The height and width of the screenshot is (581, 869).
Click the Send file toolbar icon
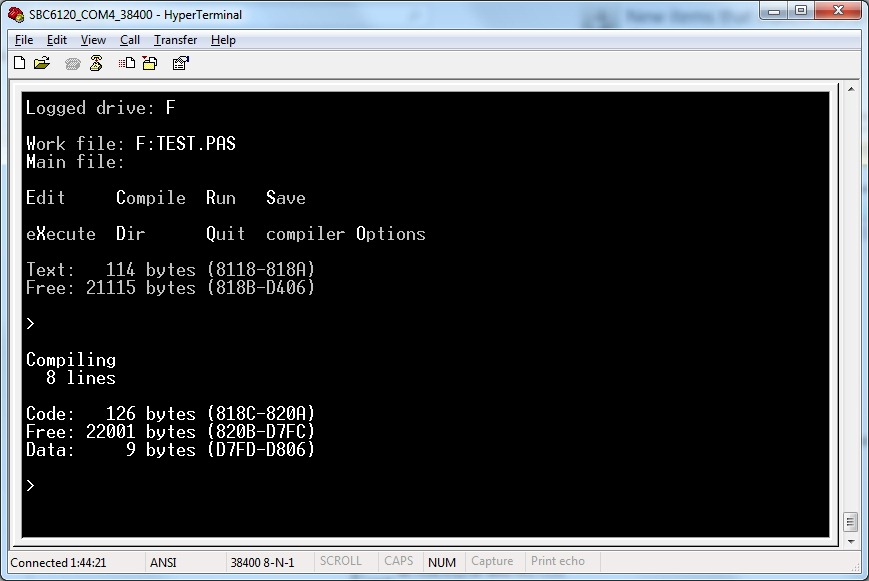tap(127, 63)
